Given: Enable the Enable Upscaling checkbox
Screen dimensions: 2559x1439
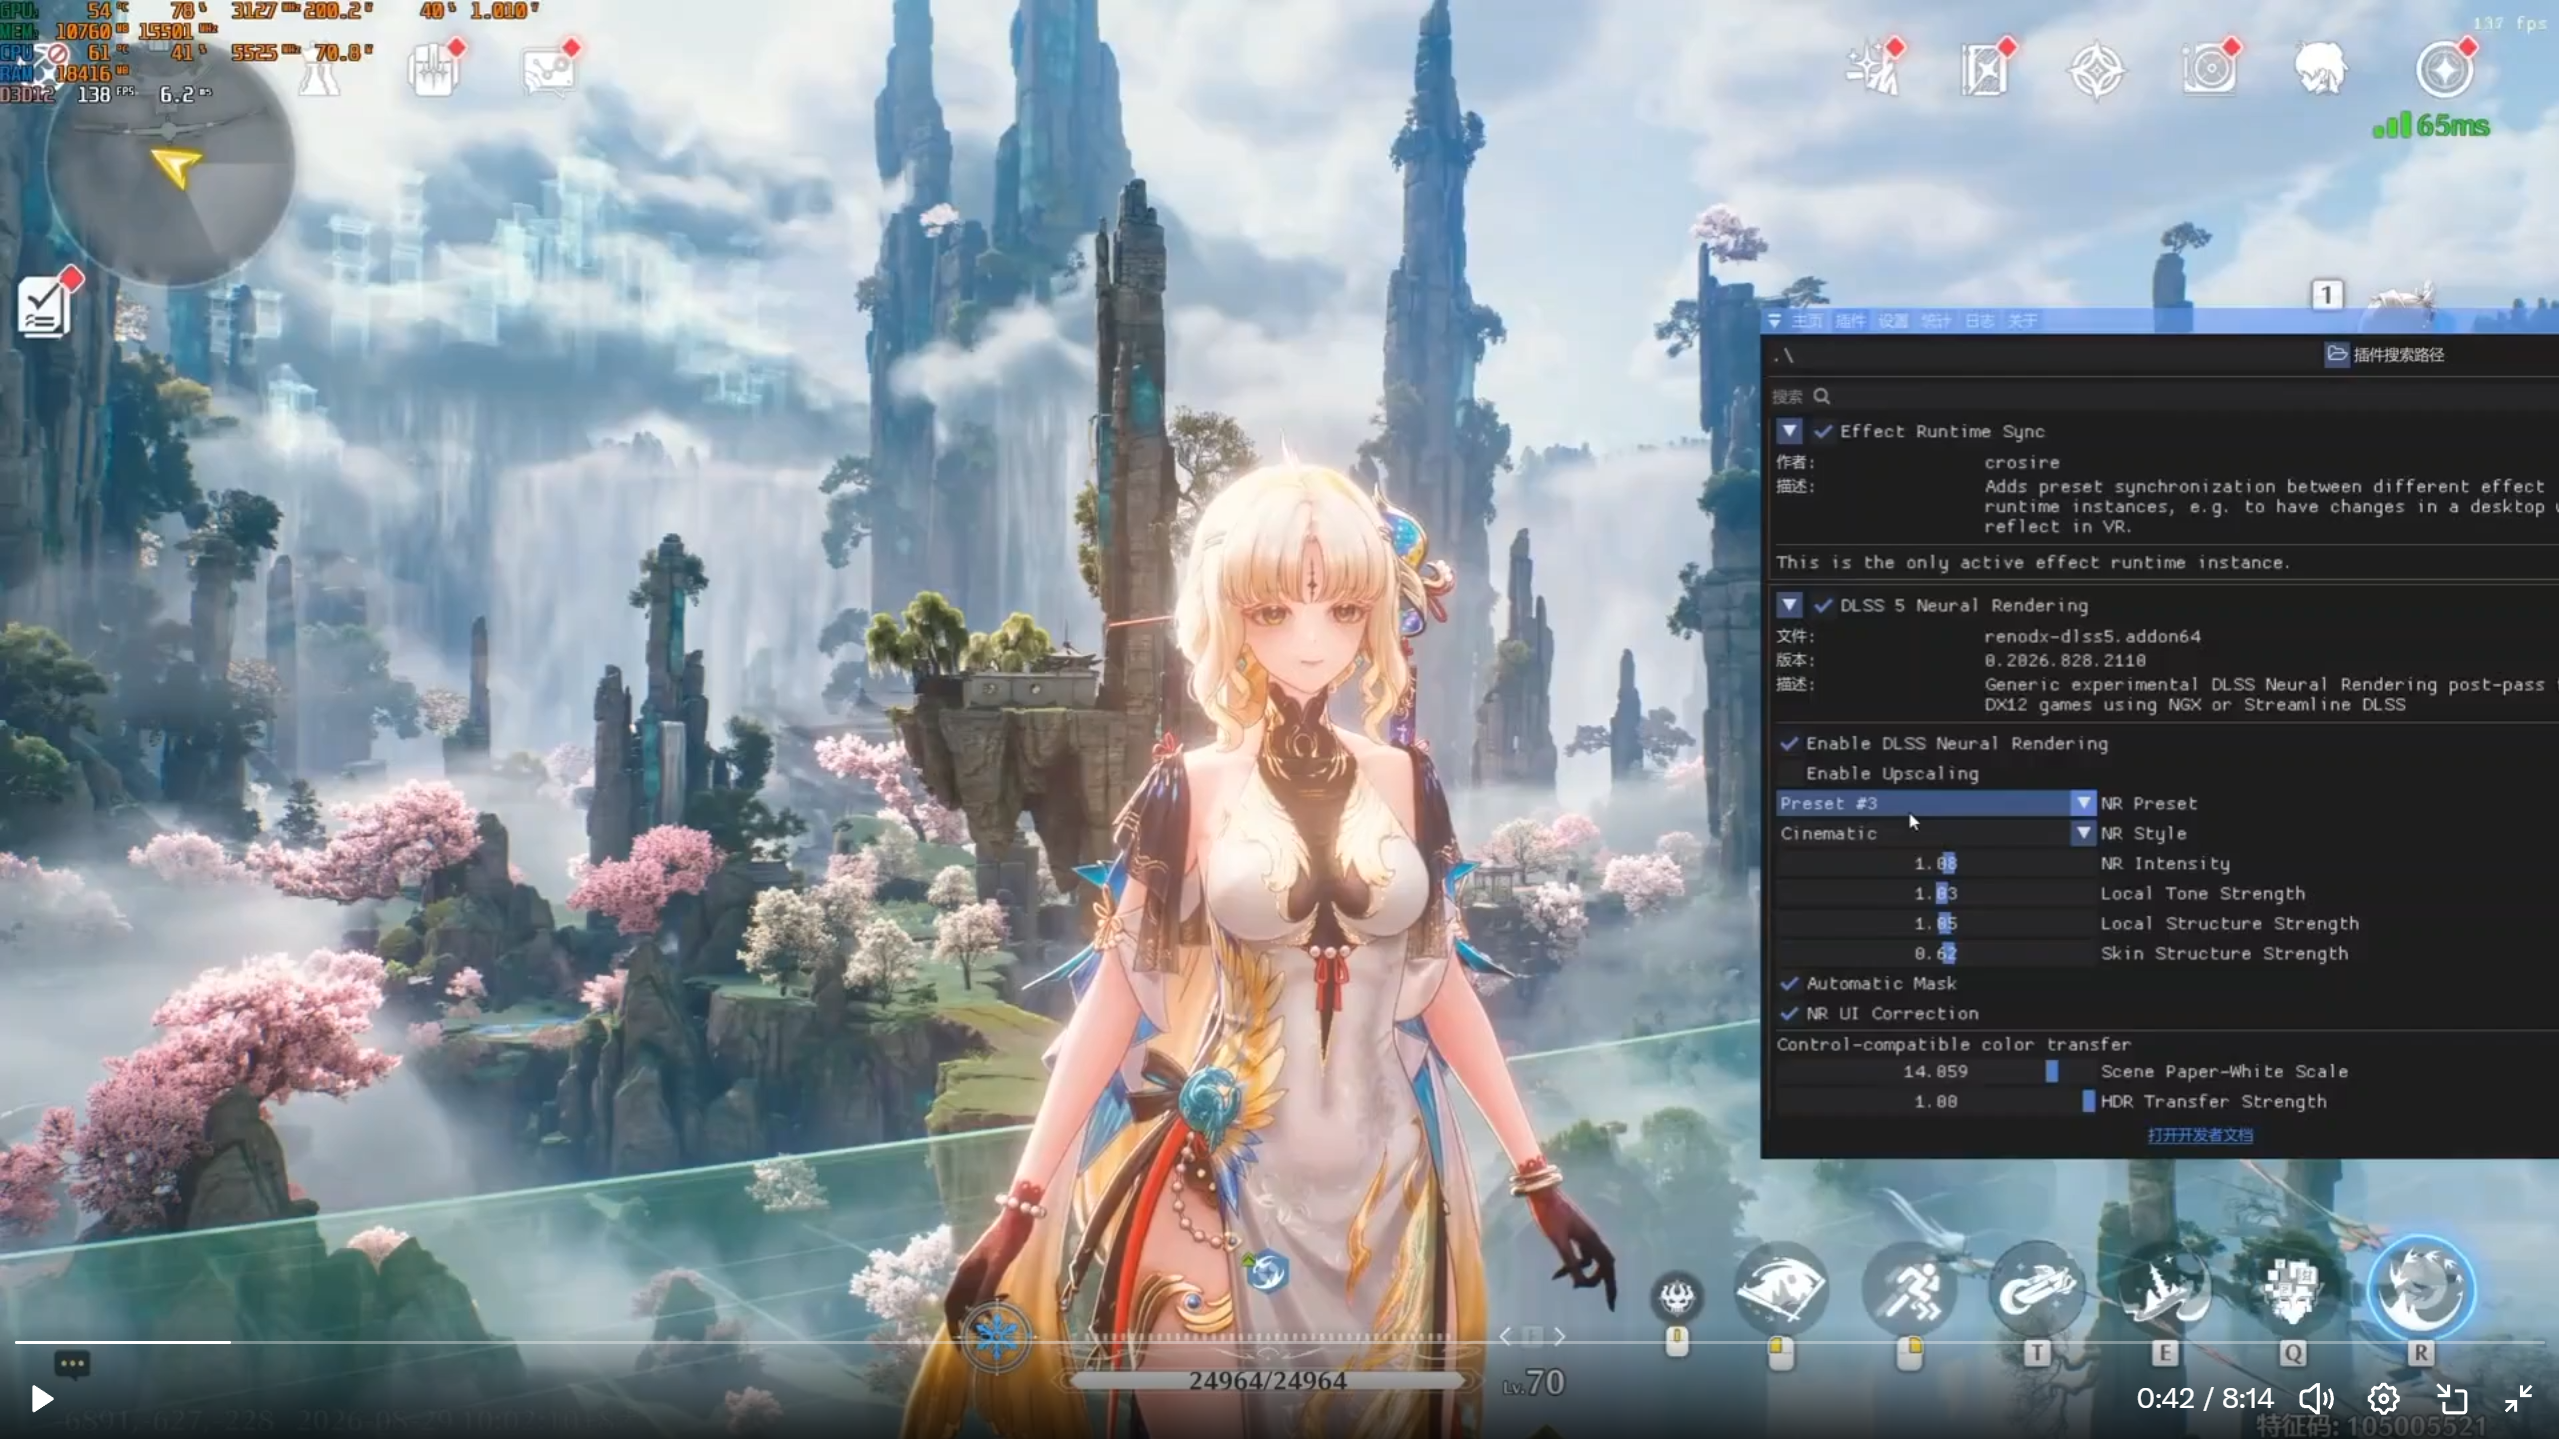Looking at the screenshot, I should coord(1789,773).
